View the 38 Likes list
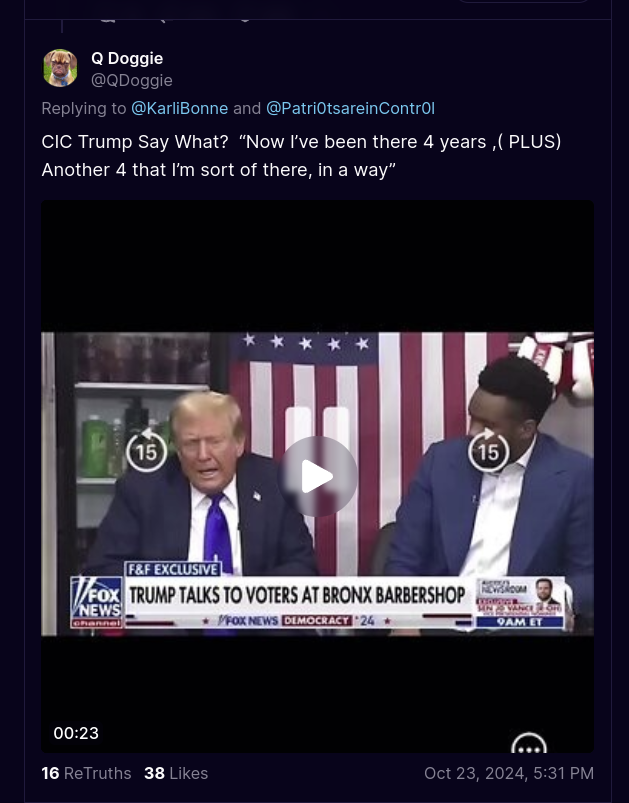Viewport: 629px width, 803px height. click(x=176, y=773)
